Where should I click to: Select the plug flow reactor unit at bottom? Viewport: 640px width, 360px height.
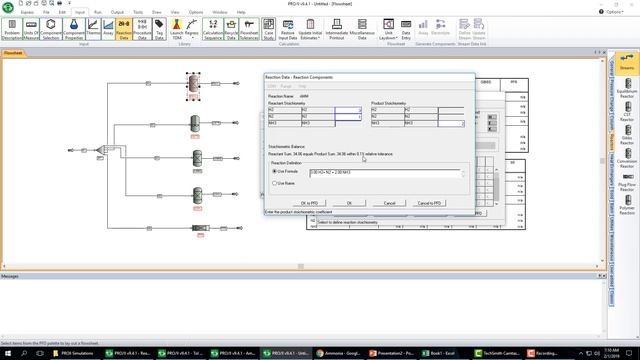(x=200, y=228)
